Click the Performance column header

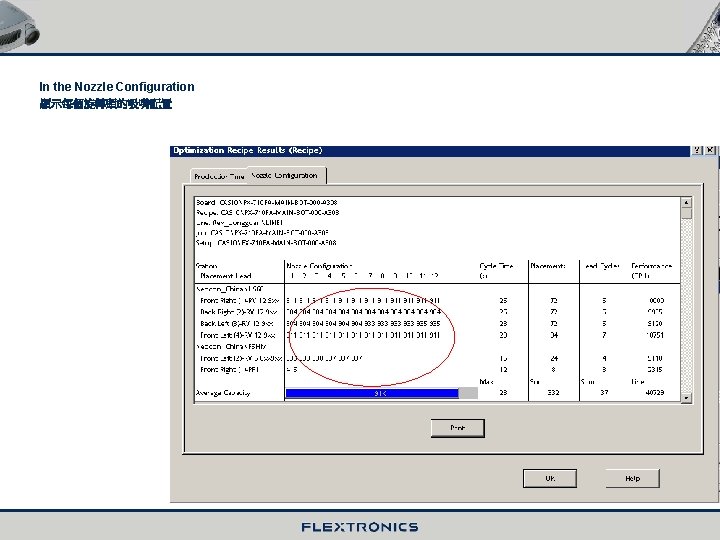coord(652,266)
